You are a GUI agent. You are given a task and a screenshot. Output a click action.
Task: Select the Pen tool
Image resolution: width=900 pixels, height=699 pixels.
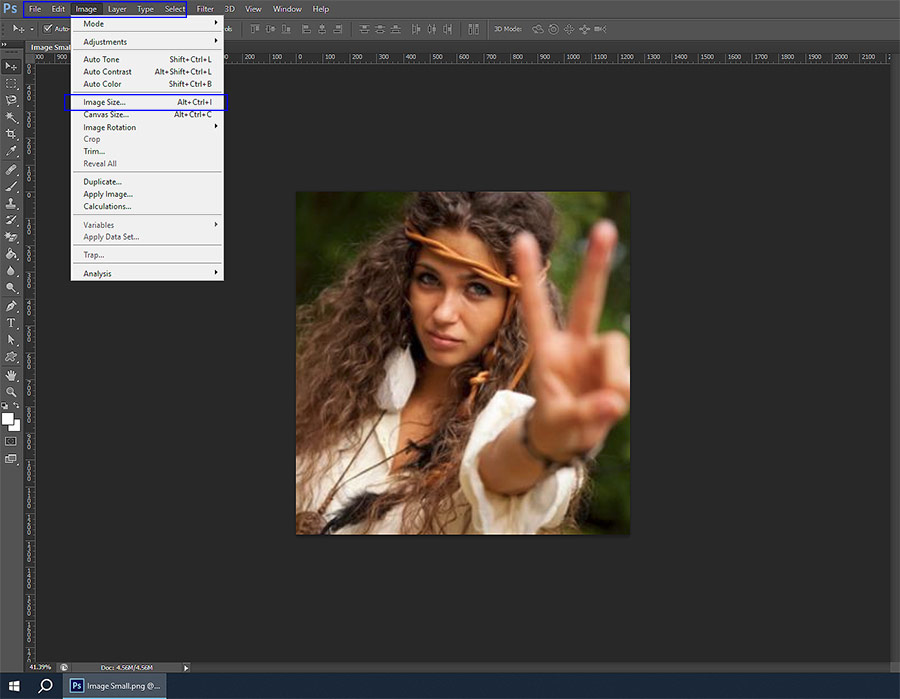click(x=12, y=305)
